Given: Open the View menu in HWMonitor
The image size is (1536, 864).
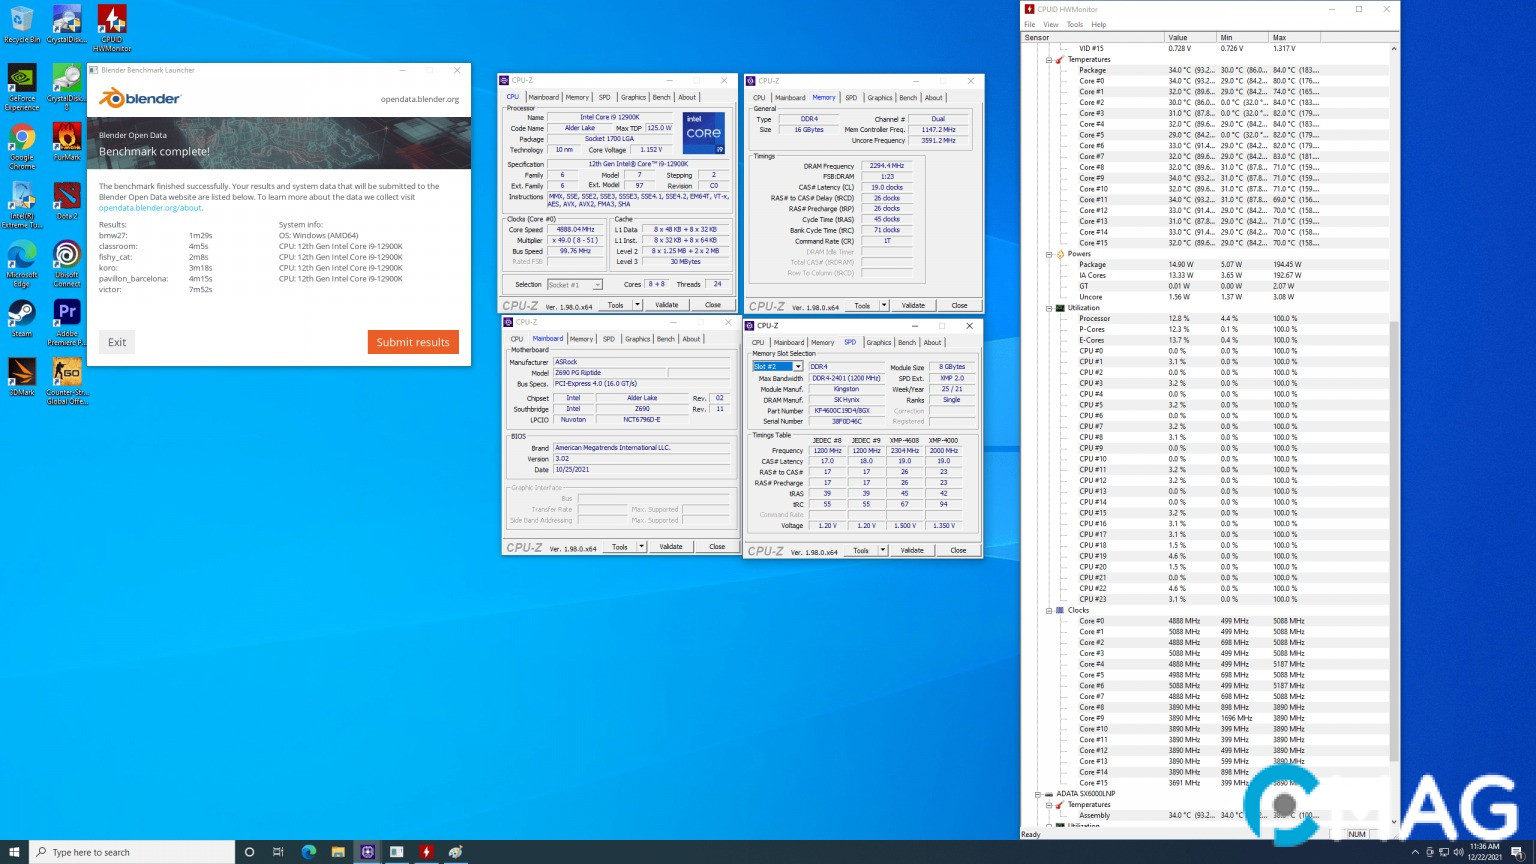Looking at the screenshot, I should point(1051,24).
